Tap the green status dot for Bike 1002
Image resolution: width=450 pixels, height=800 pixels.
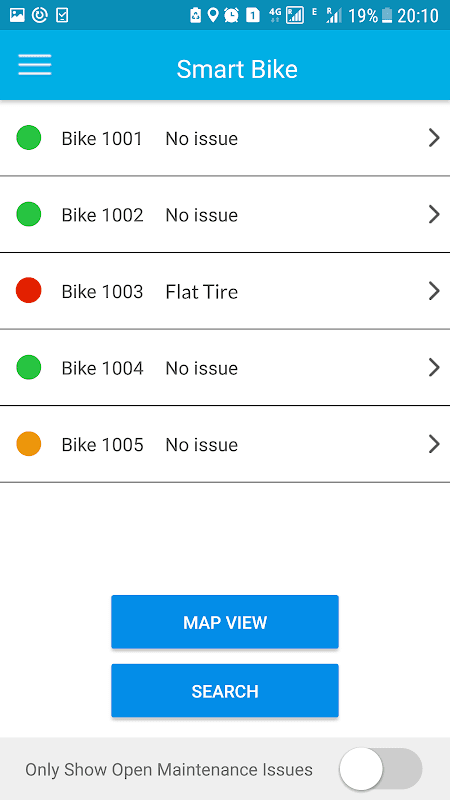29,214
